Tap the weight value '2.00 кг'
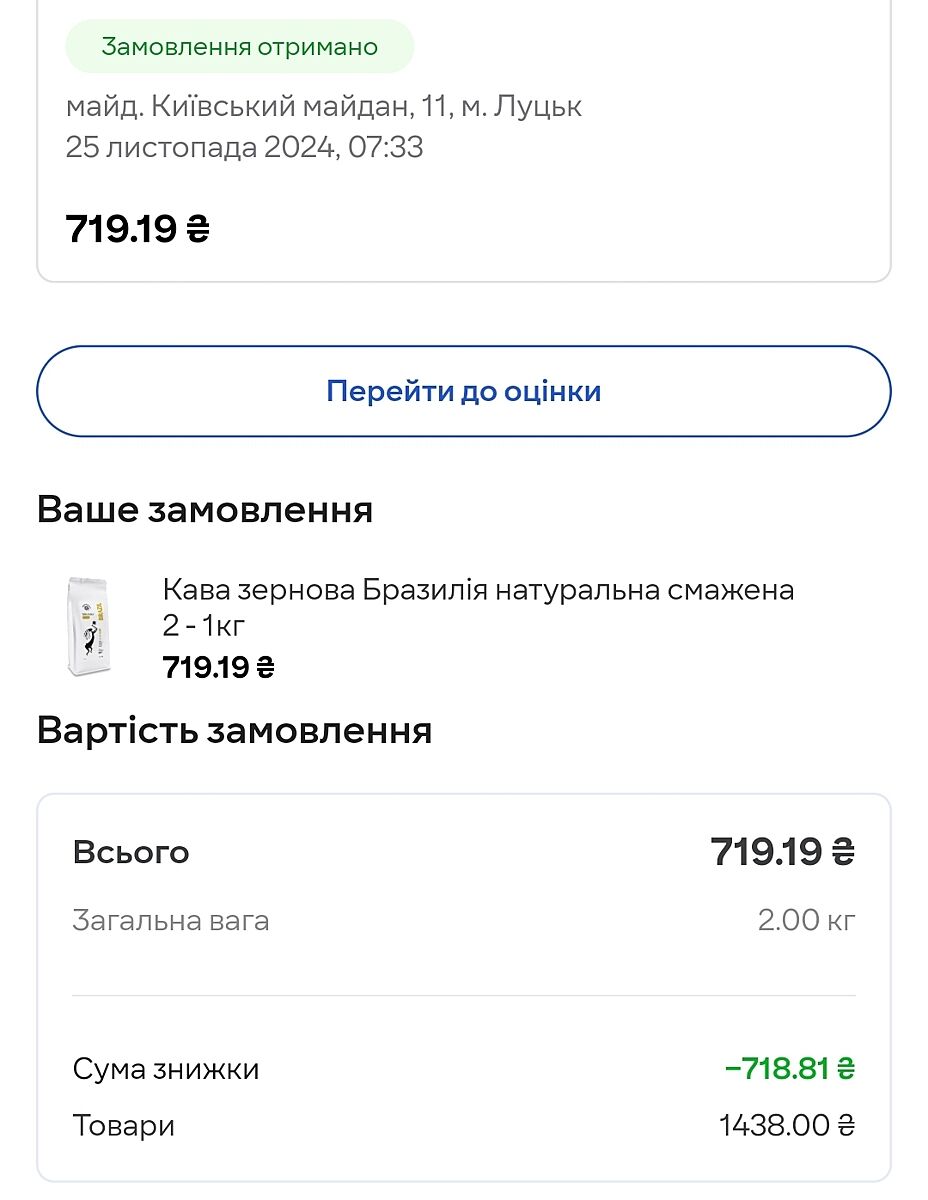Image resolution: width=928 pixels, height=1200 pixels. 806,920
